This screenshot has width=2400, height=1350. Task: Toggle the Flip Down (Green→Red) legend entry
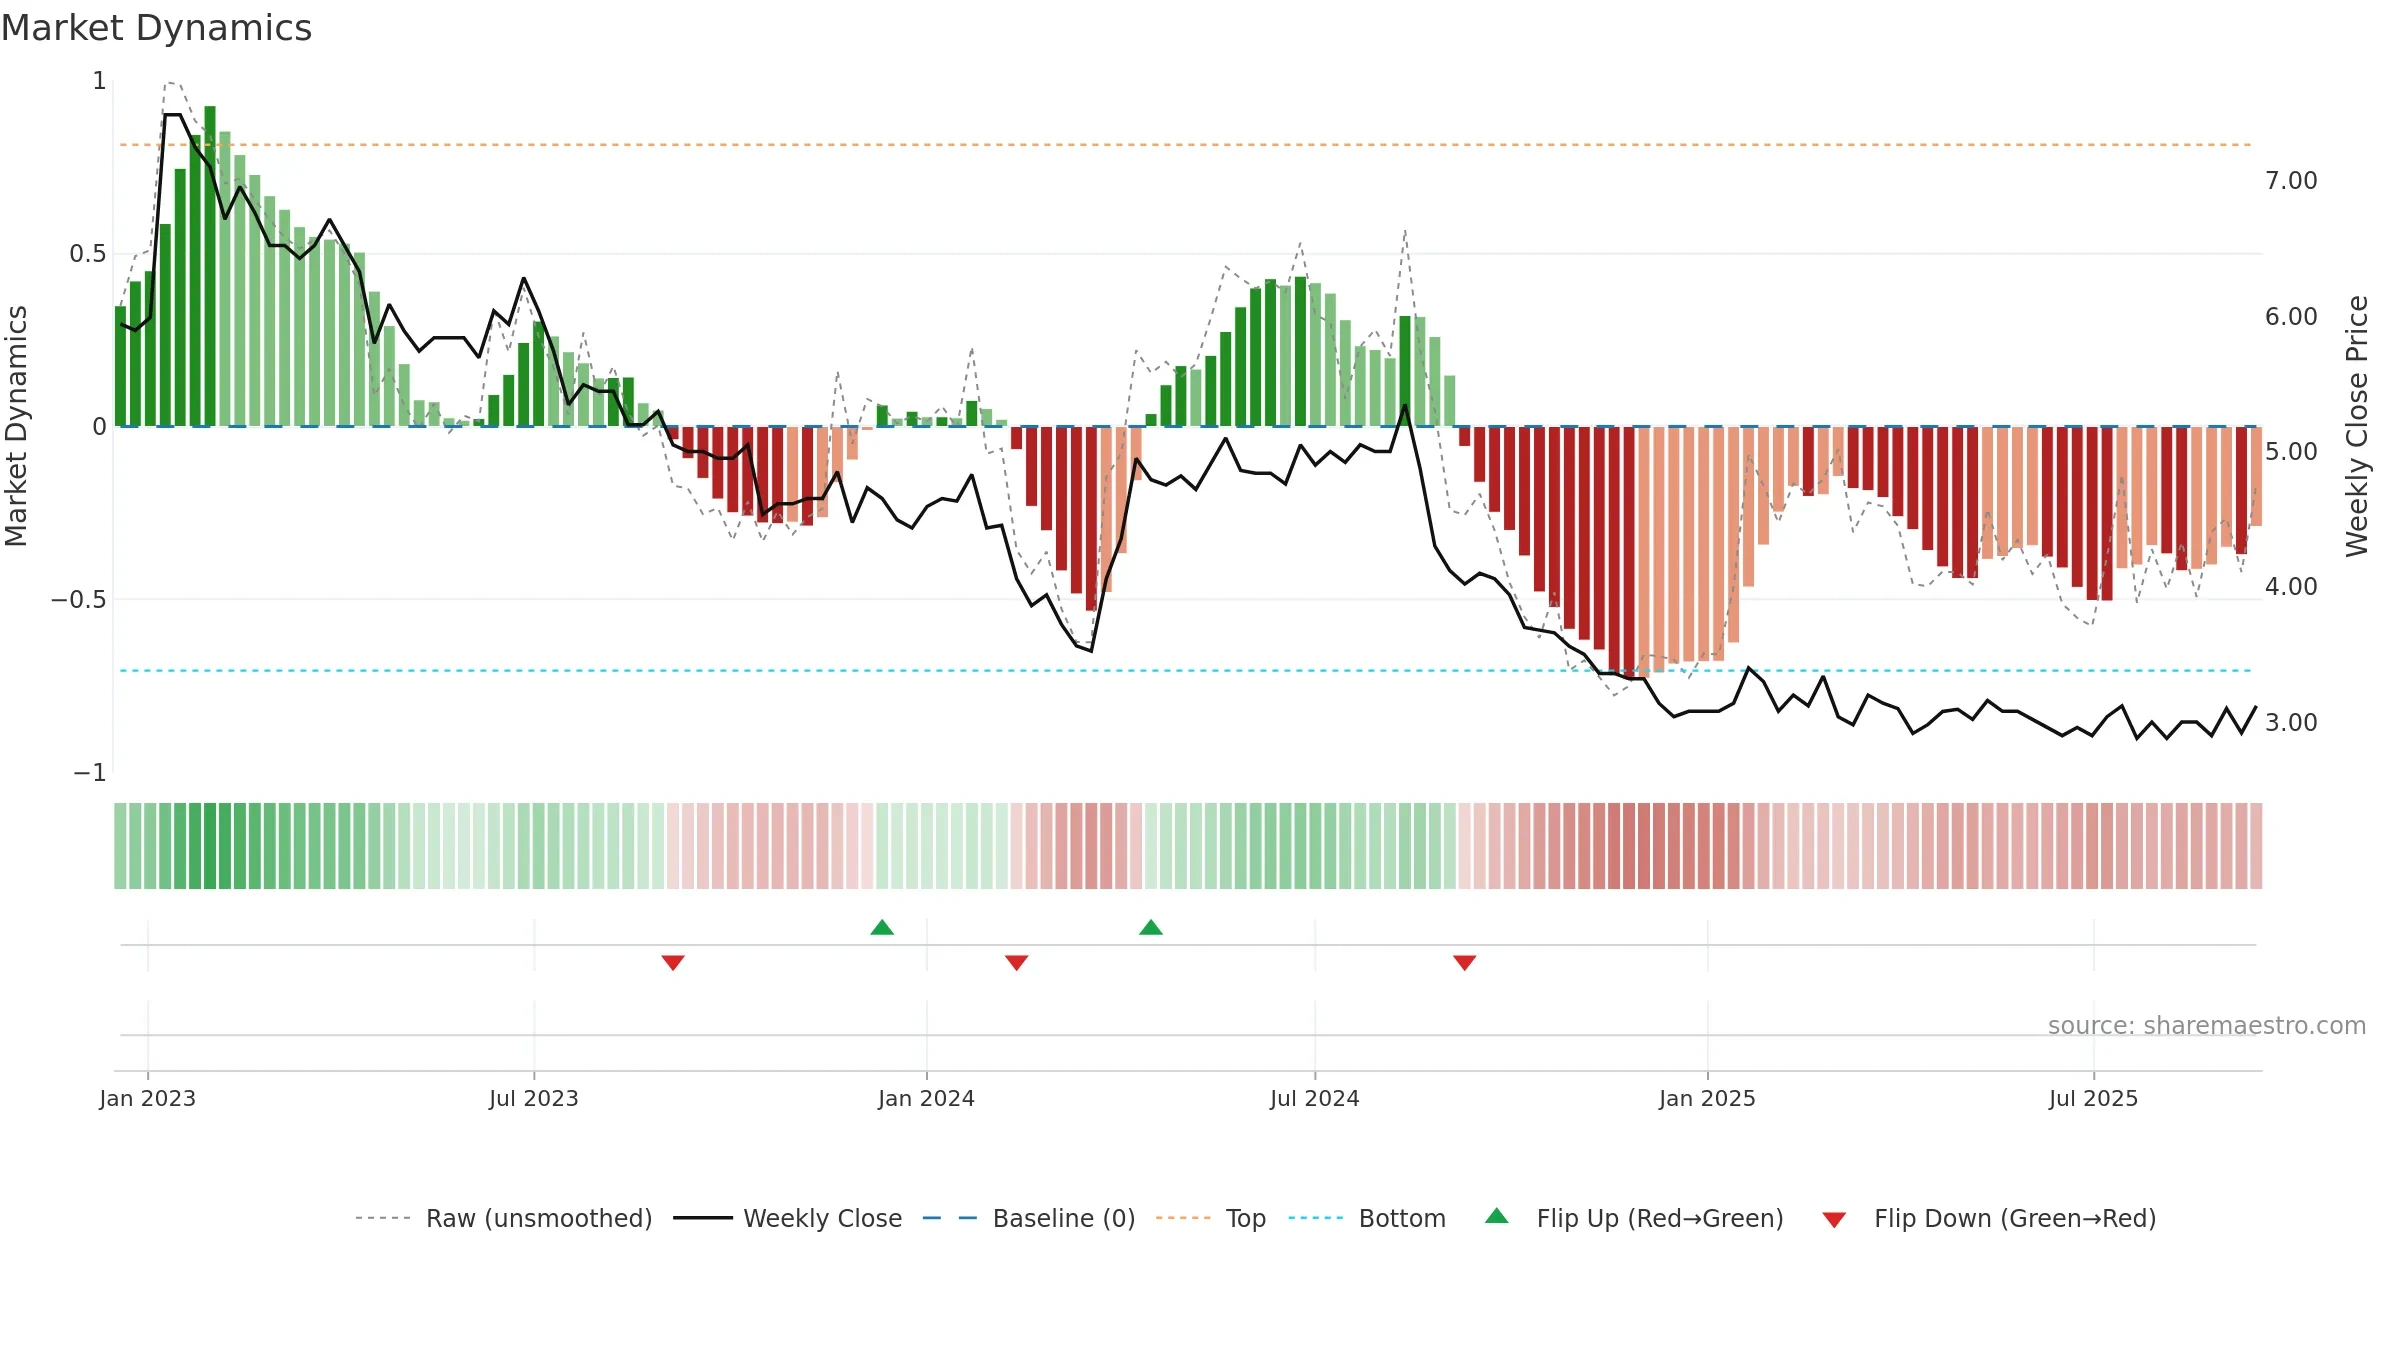tap(1988, 1218)
